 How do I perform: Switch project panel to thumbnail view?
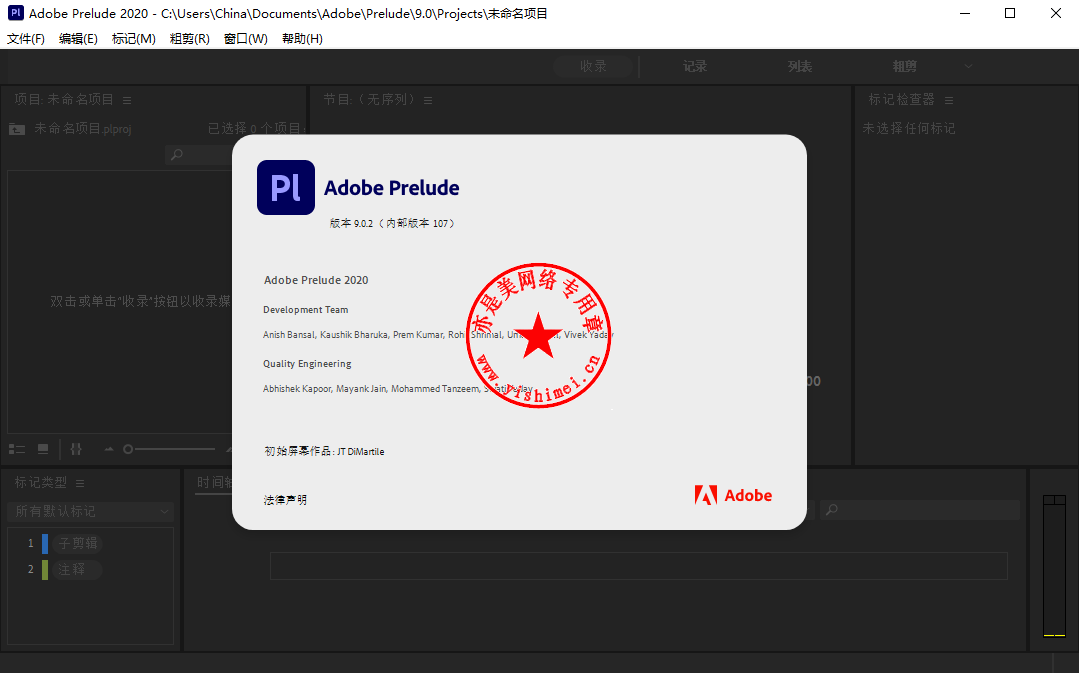coord(43,449)
